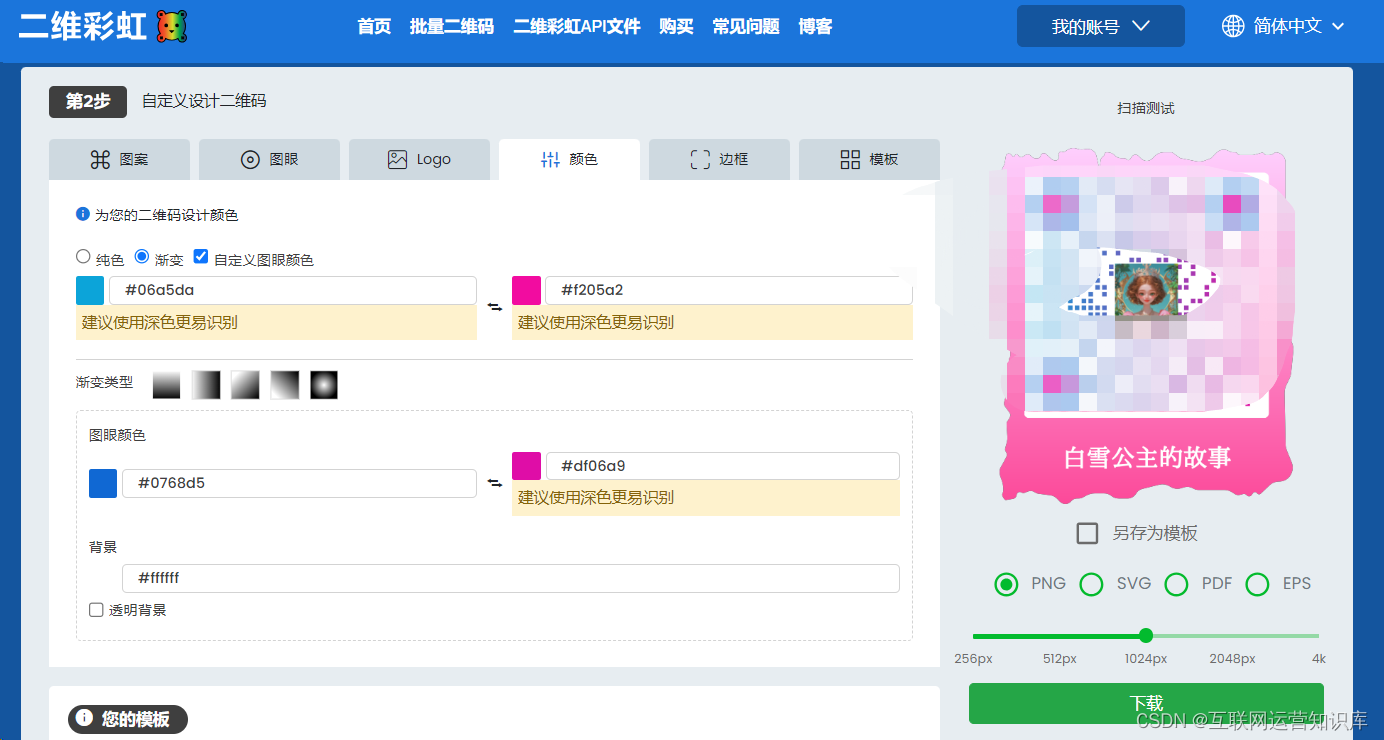
Task: Click the globe language icon
Action: tap(1233, 26)
